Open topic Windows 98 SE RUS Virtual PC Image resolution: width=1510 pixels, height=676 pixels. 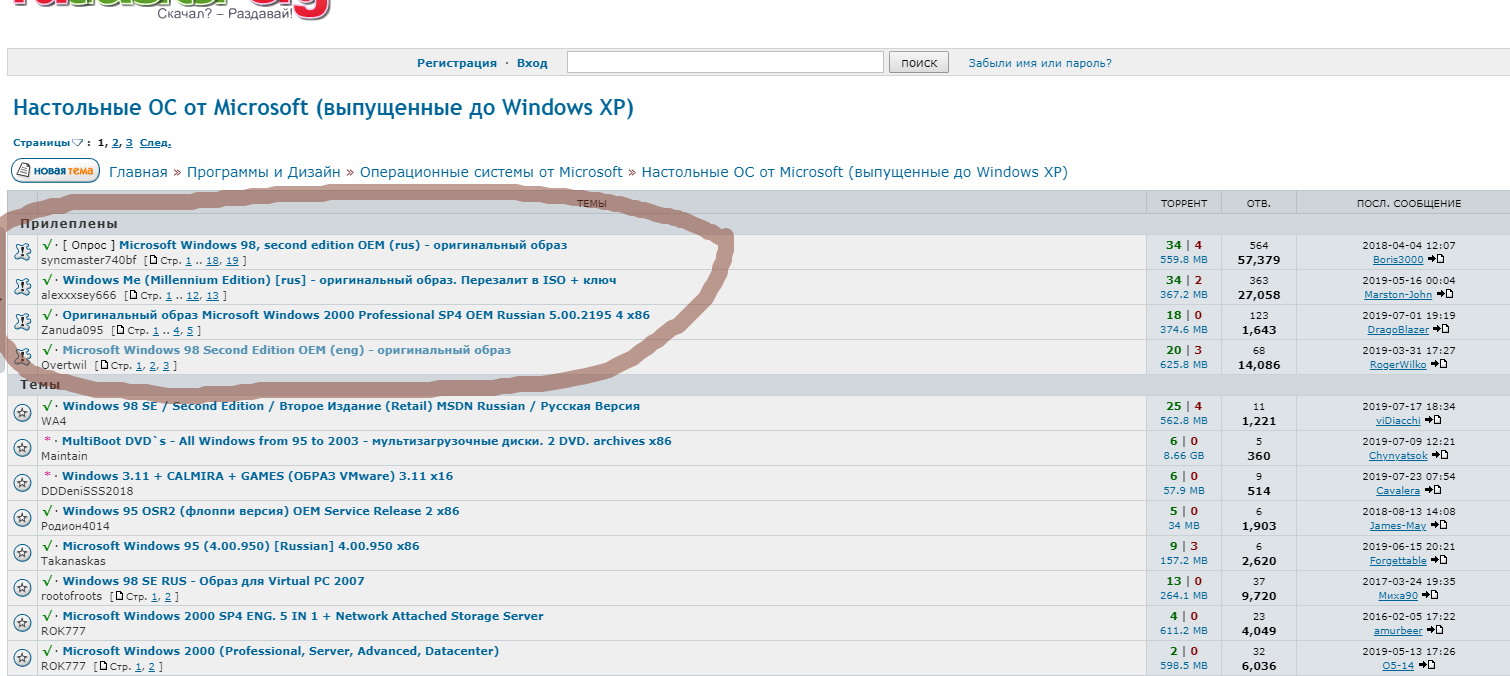(213, 581)
